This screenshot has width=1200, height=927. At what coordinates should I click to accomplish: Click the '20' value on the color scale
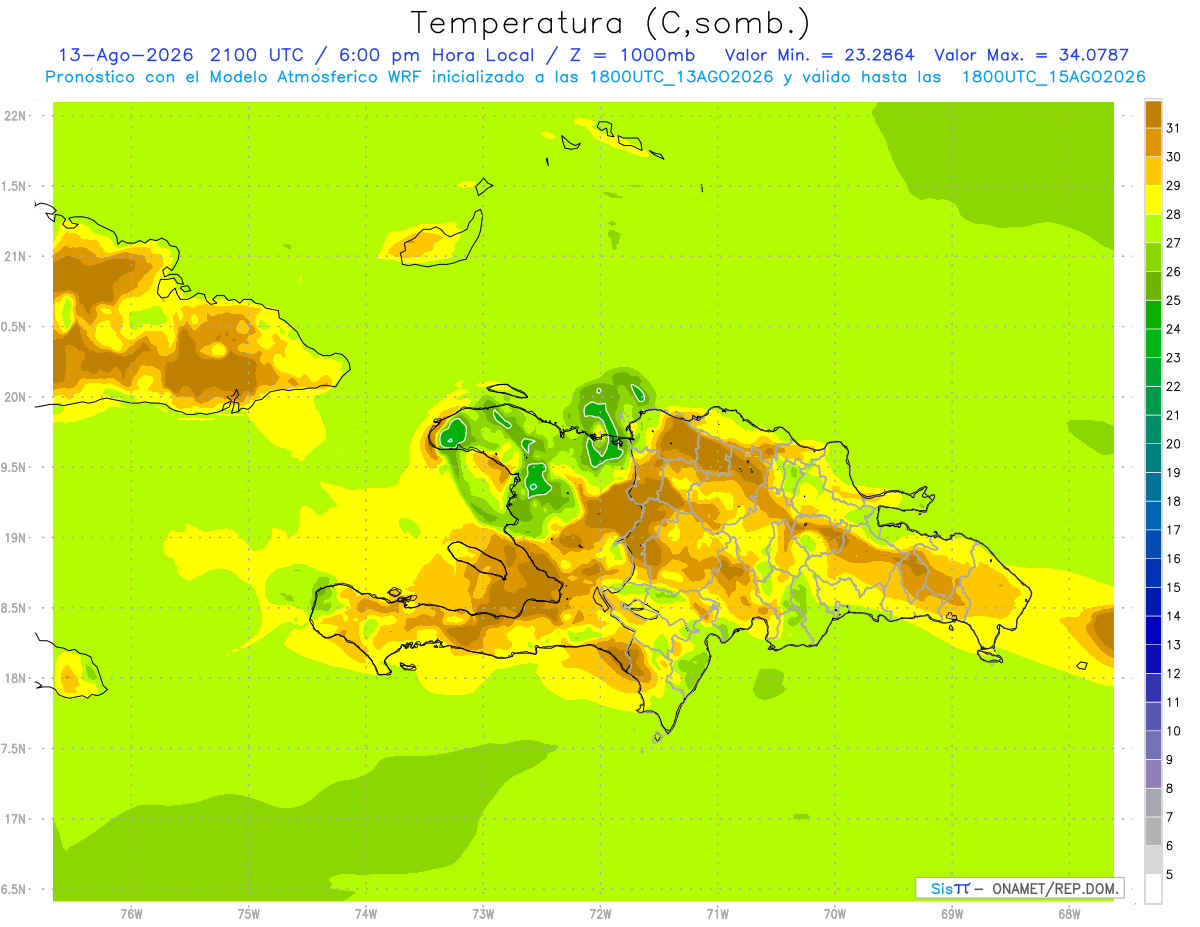click(x=1173, y=444)
